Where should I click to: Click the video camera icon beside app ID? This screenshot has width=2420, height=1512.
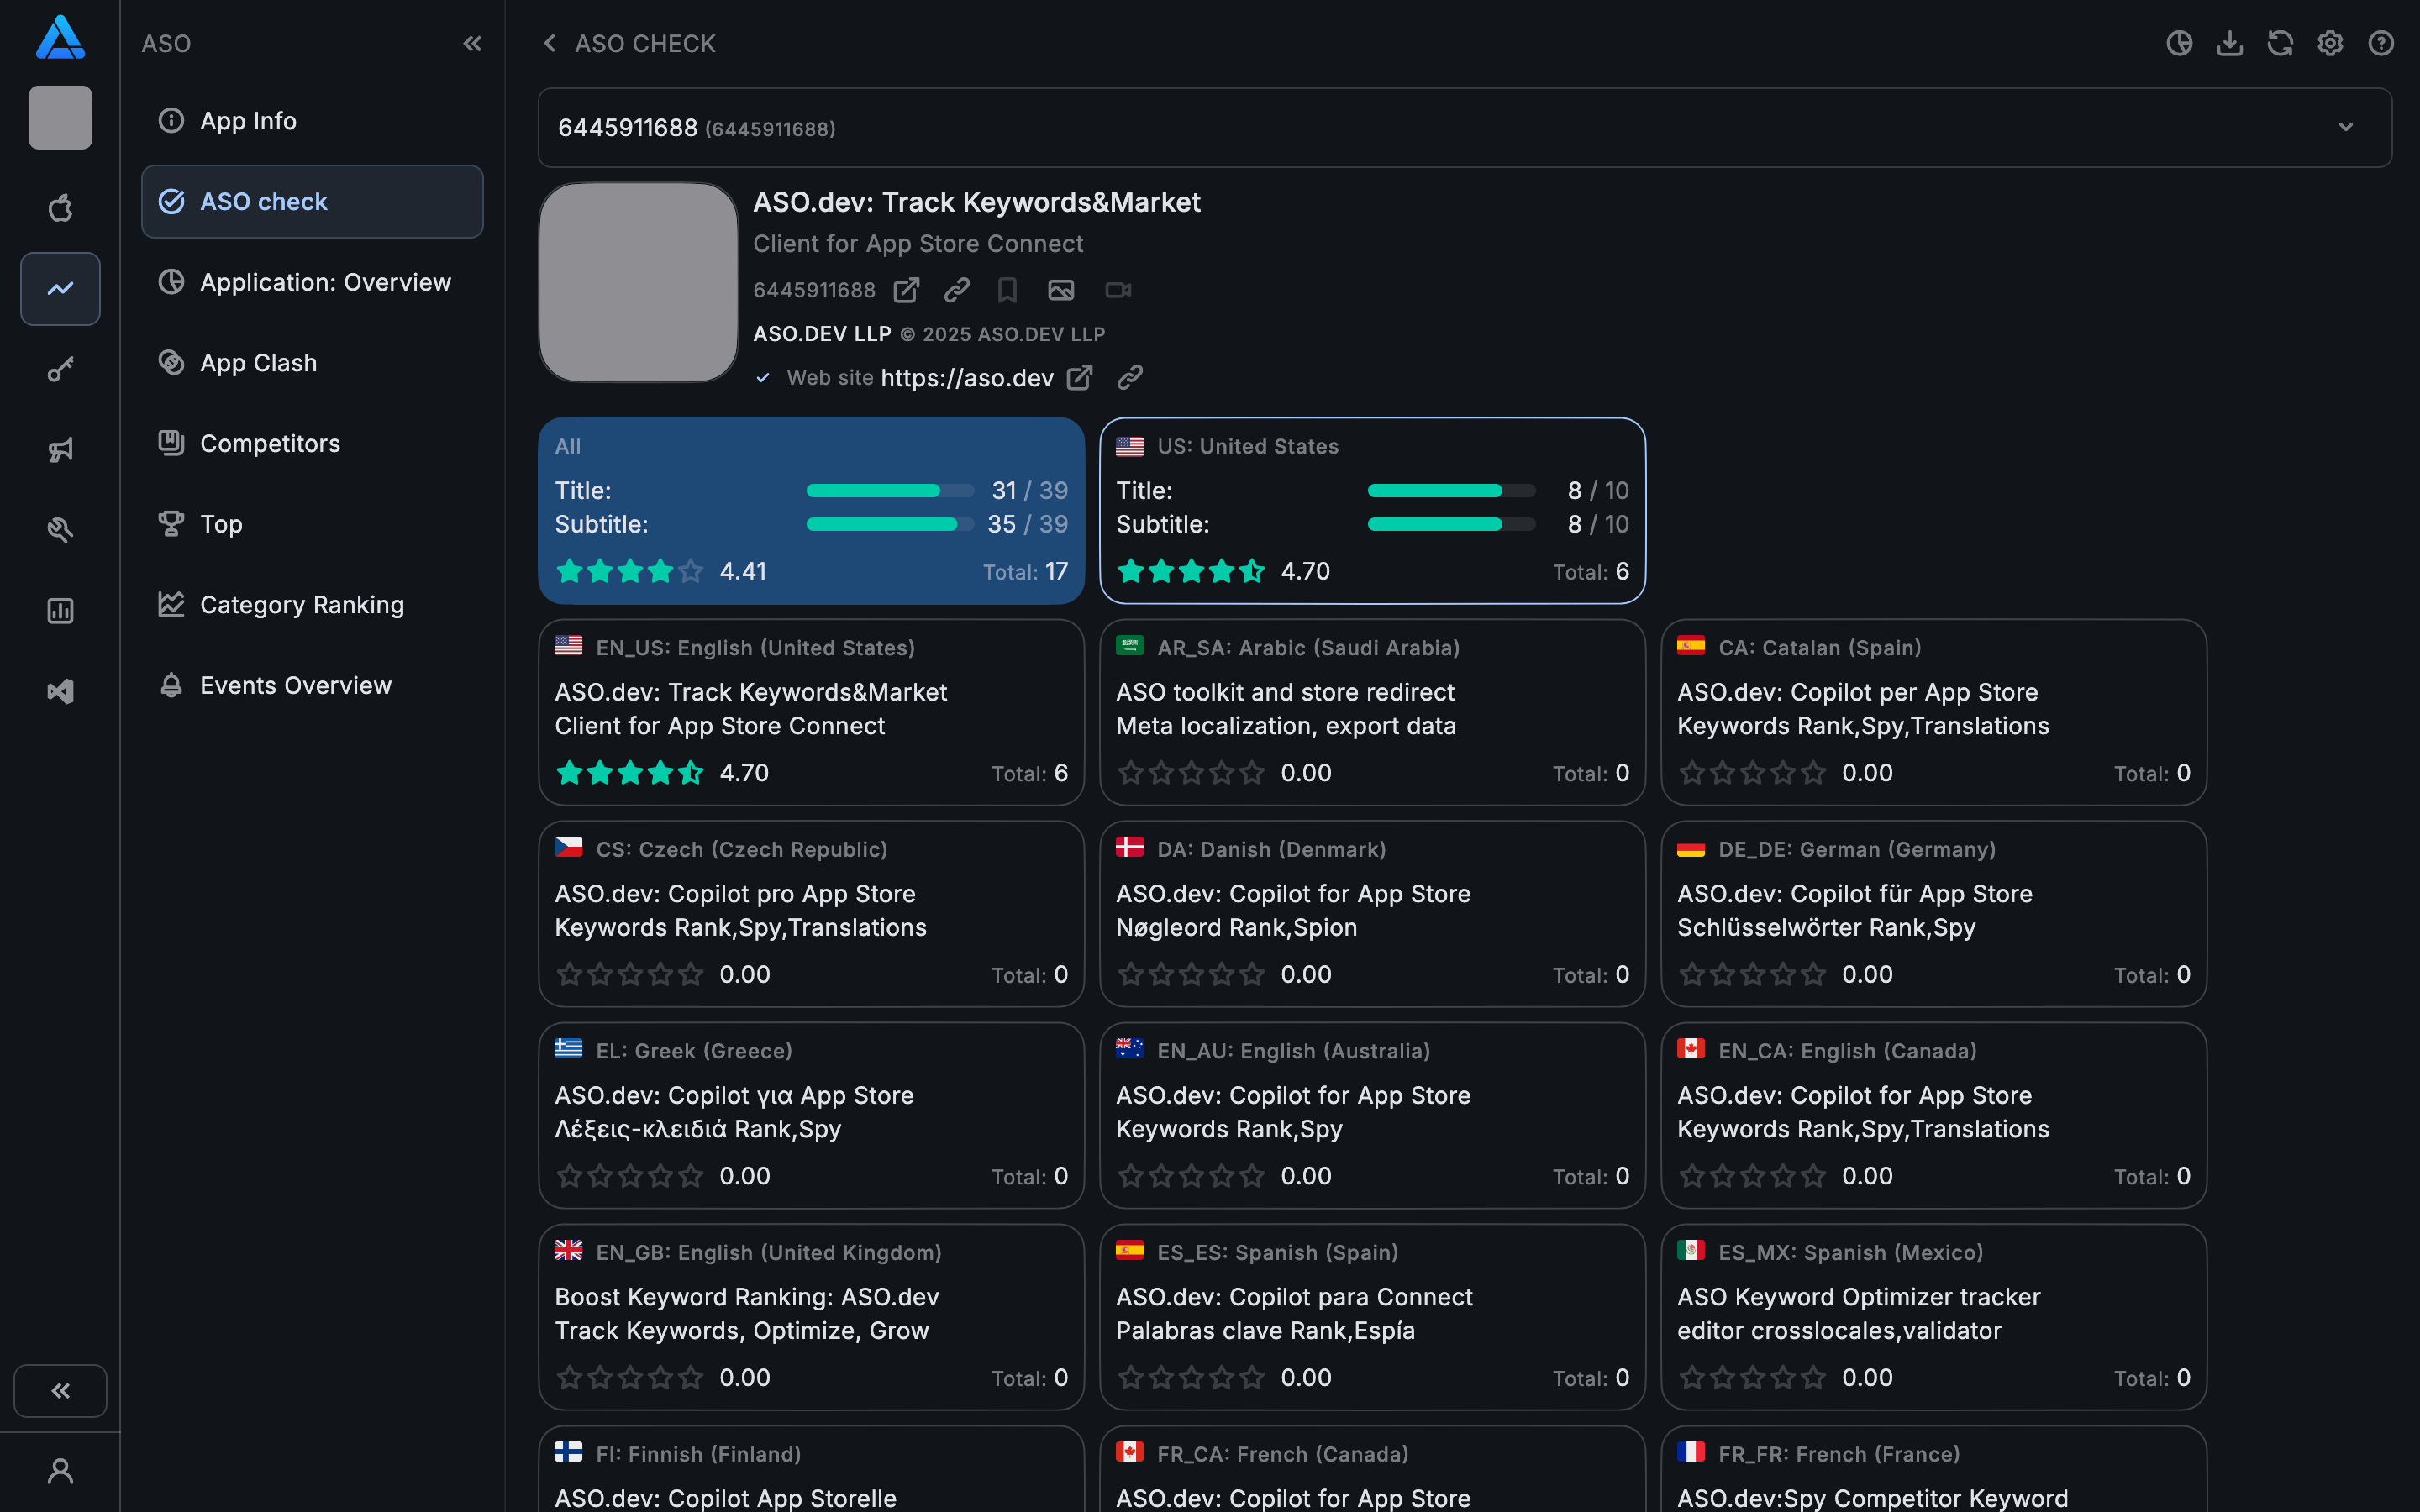(1117, 290)
